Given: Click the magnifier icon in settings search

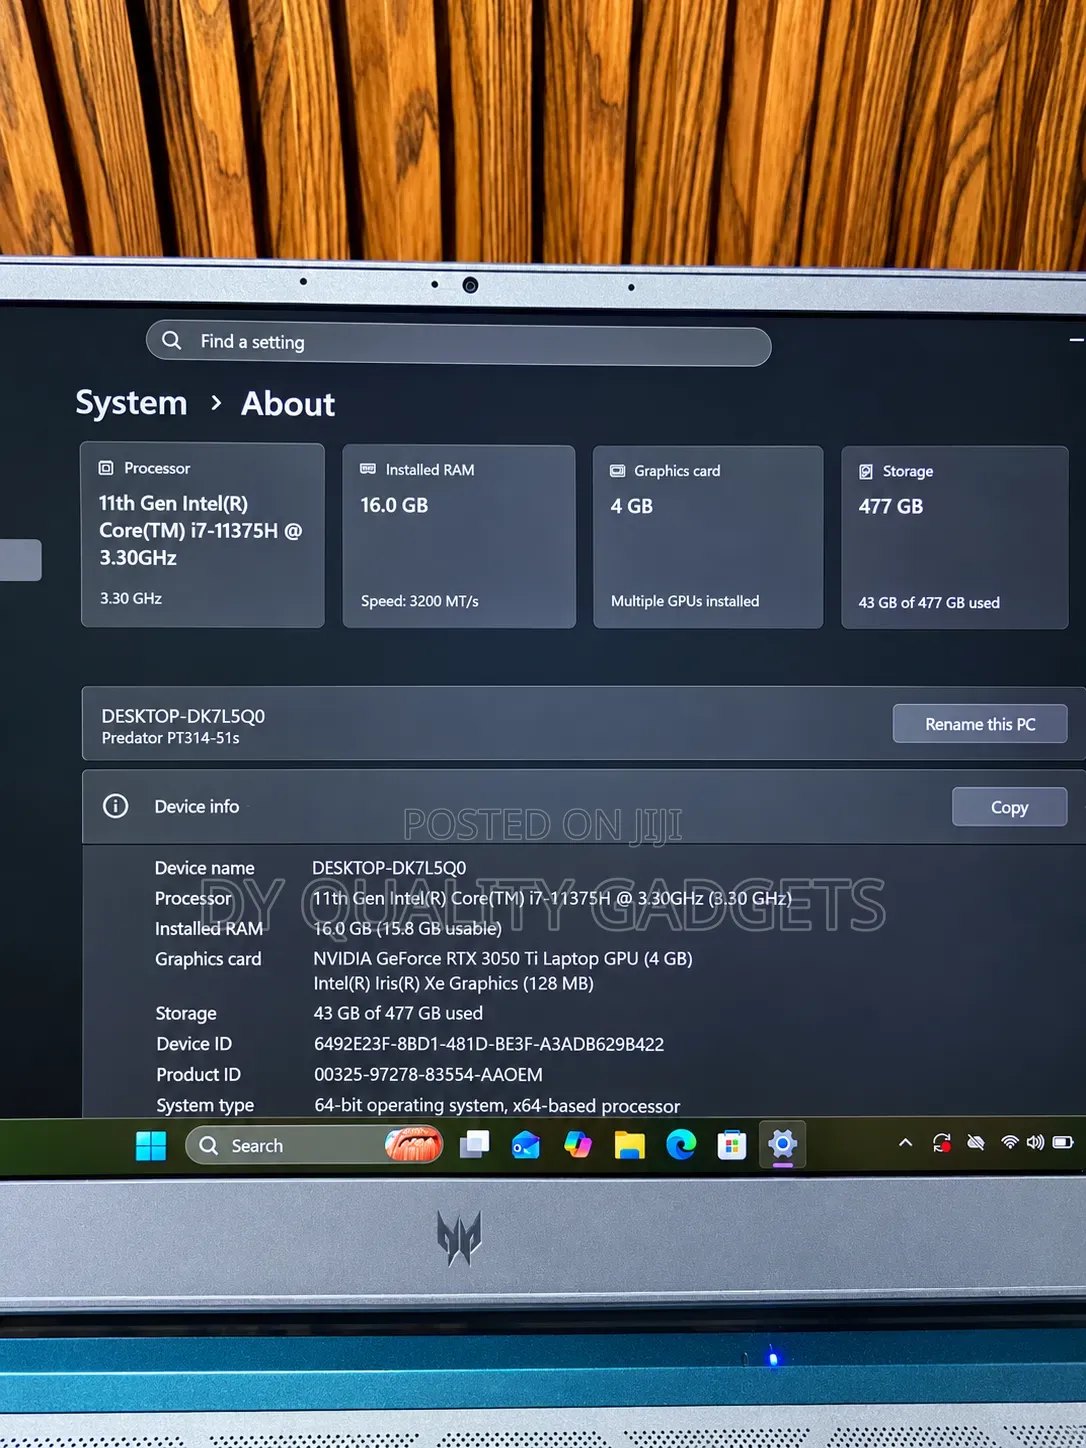Looking at the screenshot, I should point(172,340).
